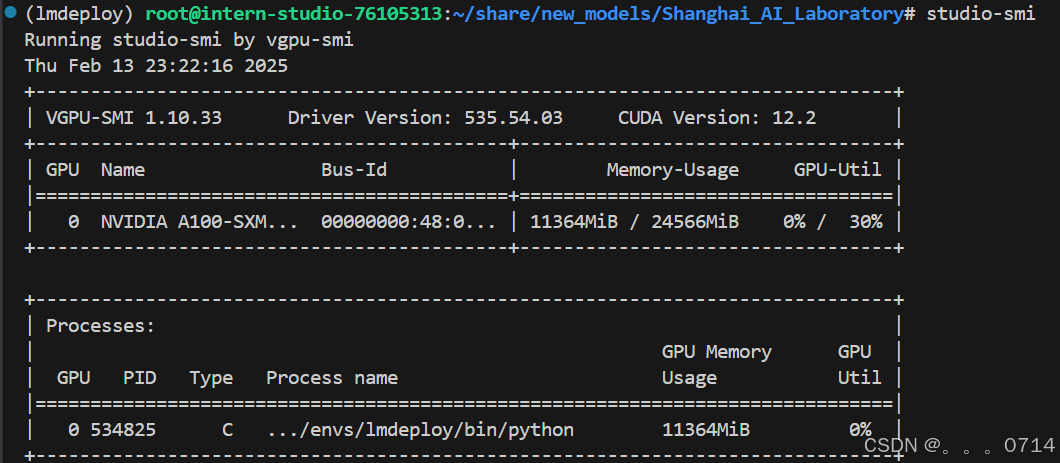The height and width of the screenshot is (463, 1060).
Task: Click the Type column header
Action: 211,378
